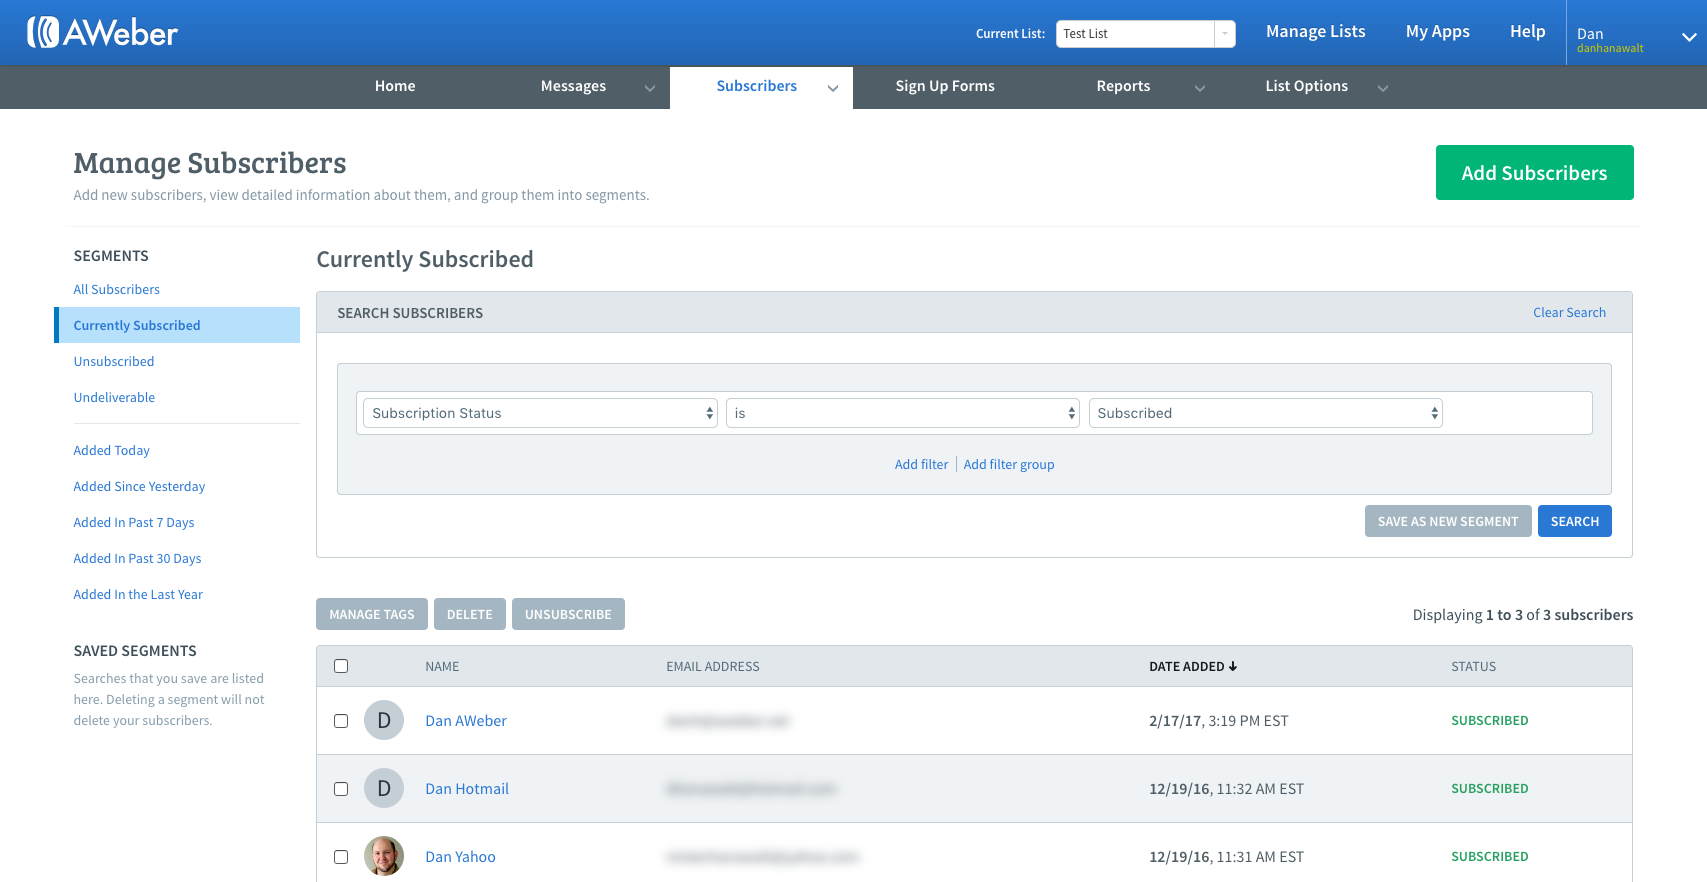Open the List Options tab

point(1307,86)
